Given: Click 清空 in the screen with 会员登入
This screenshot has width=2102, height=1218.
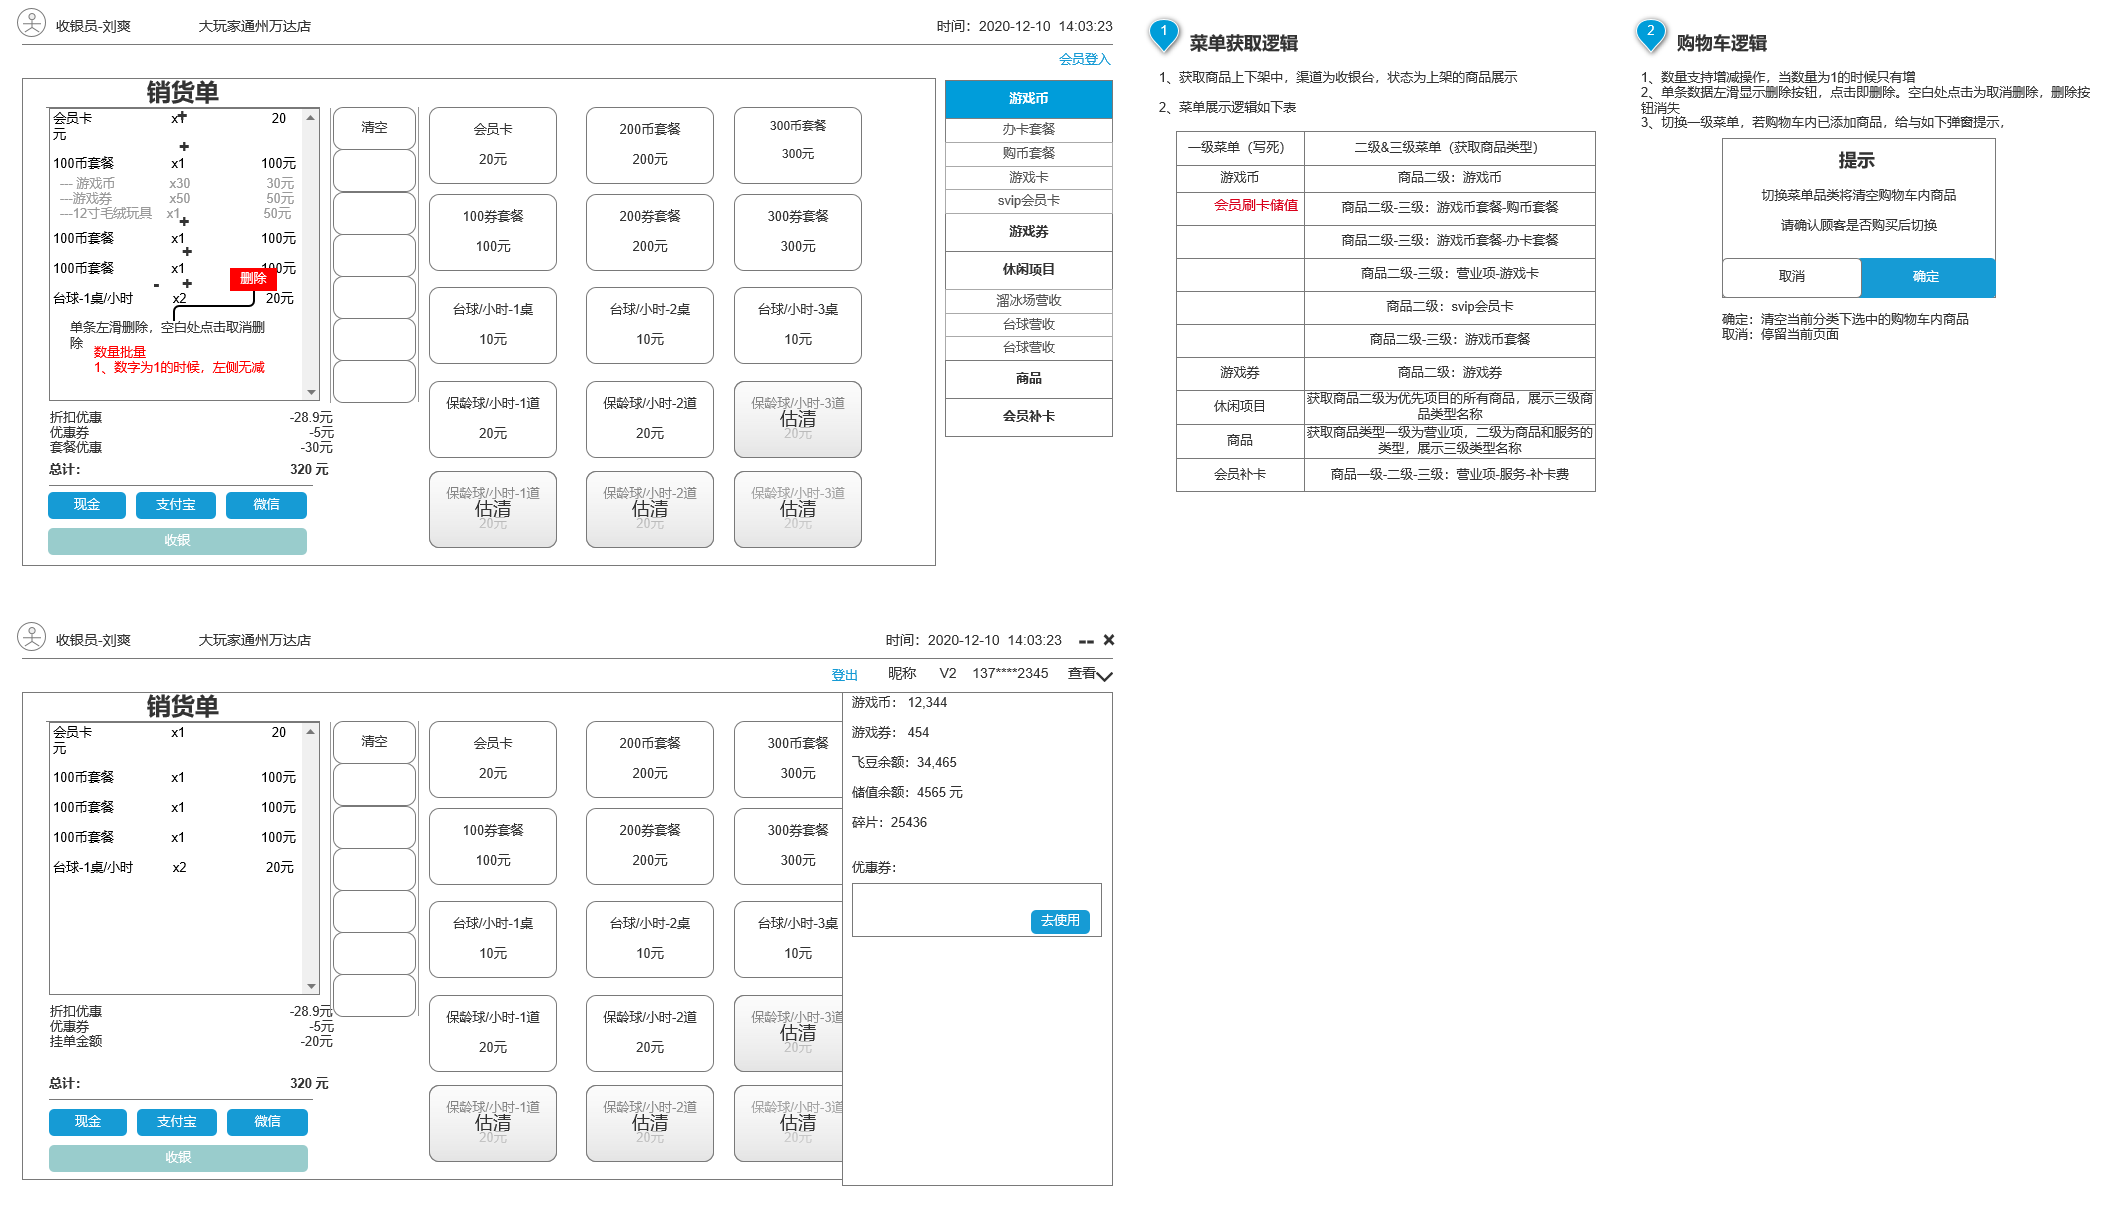Looking at the screenshot, I should [374, 128].
